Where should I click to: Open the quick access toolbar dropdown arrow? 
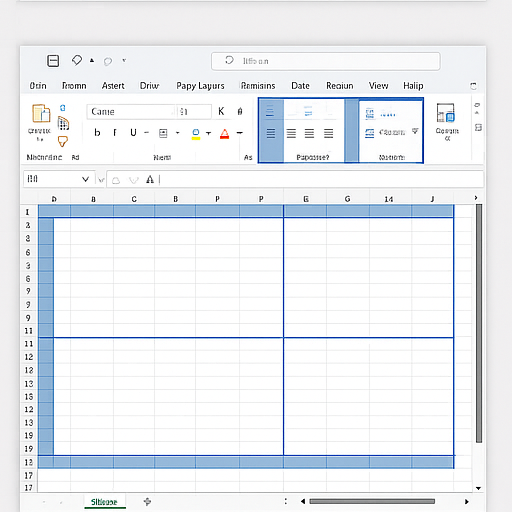pyautogui.click(x=124, y=61)
